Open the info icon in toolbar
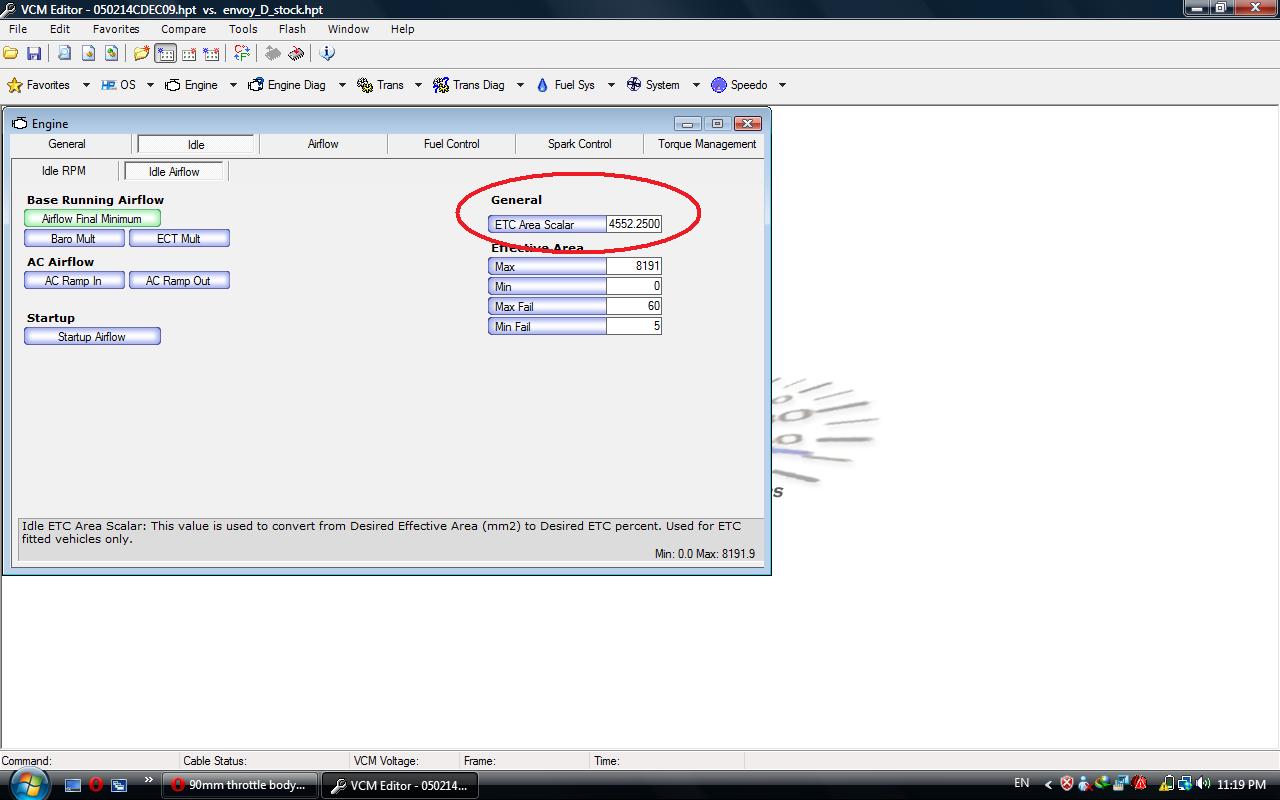The width and height of the screenshot is (1280, 800). (x=327, y=53)
